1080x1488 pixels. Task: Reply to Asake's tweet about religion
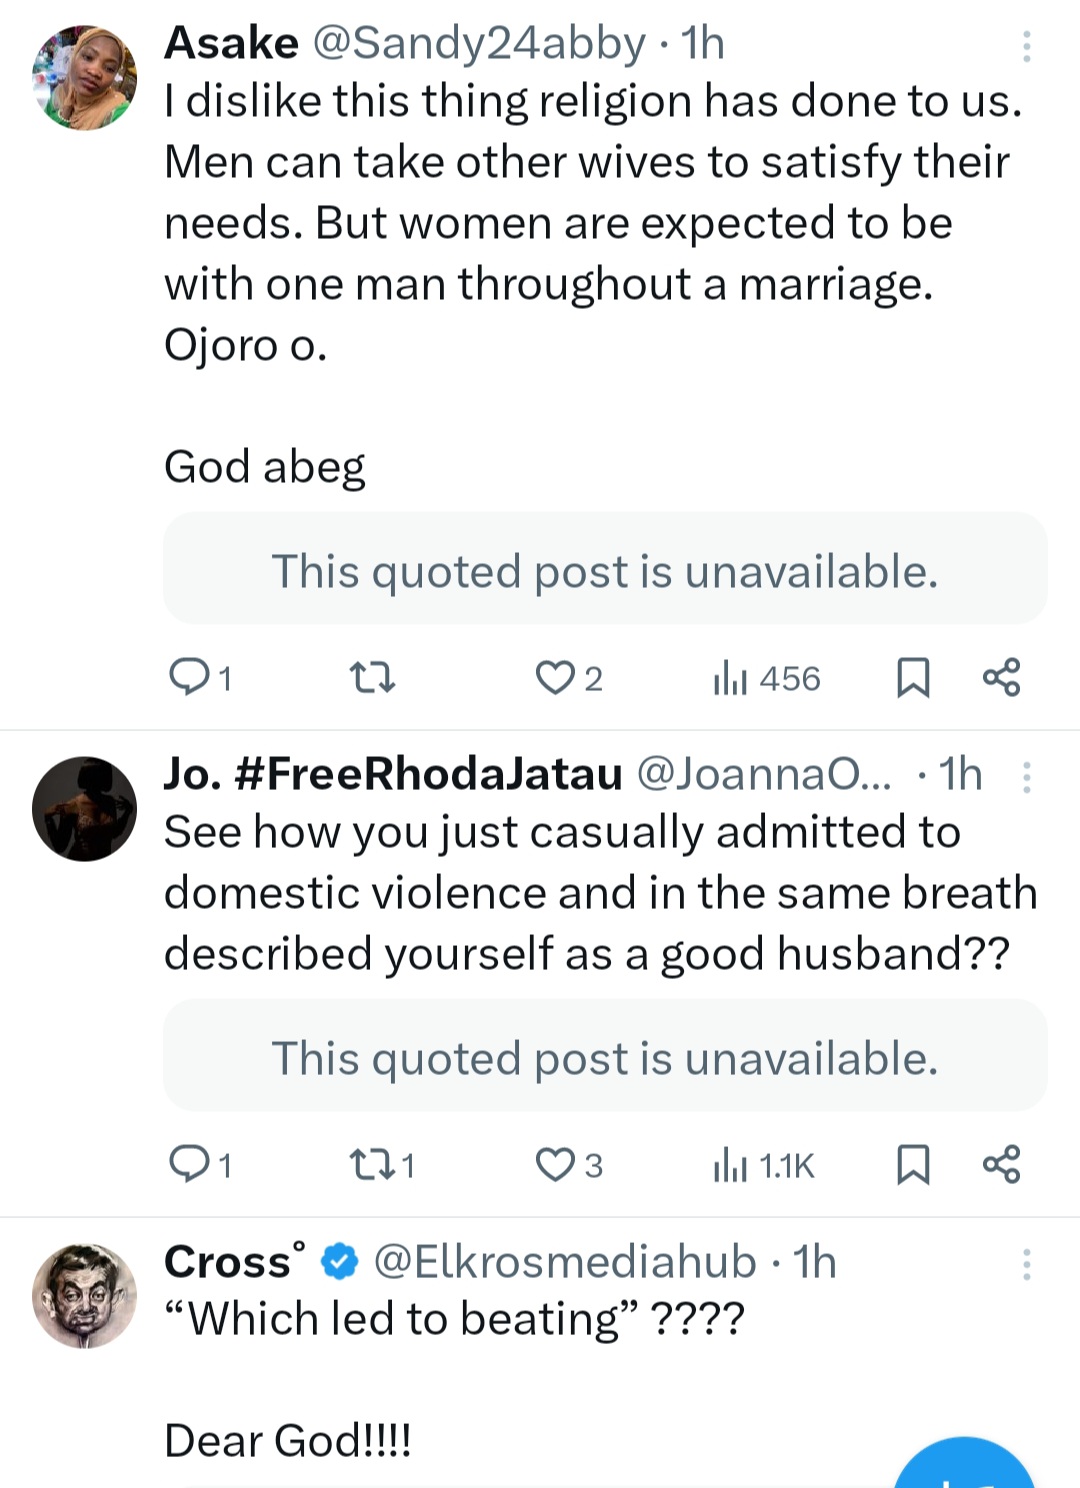[x=187, y=677]
